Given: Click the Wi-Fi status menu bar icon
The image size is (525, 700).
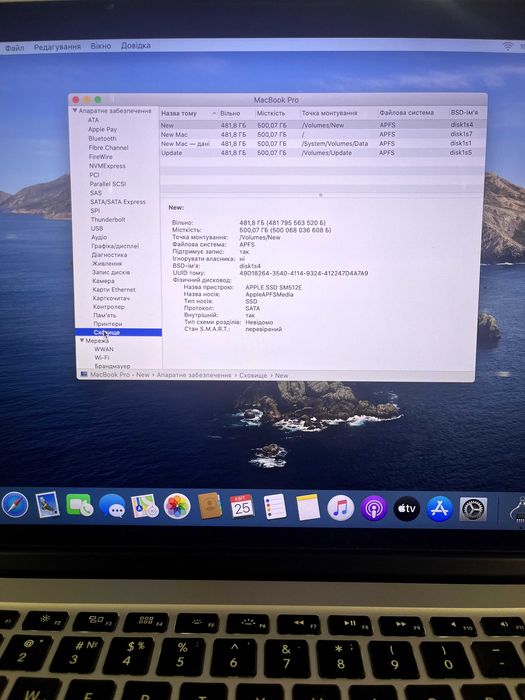Looking at the screenshot, I should click(x=508, y=46).
